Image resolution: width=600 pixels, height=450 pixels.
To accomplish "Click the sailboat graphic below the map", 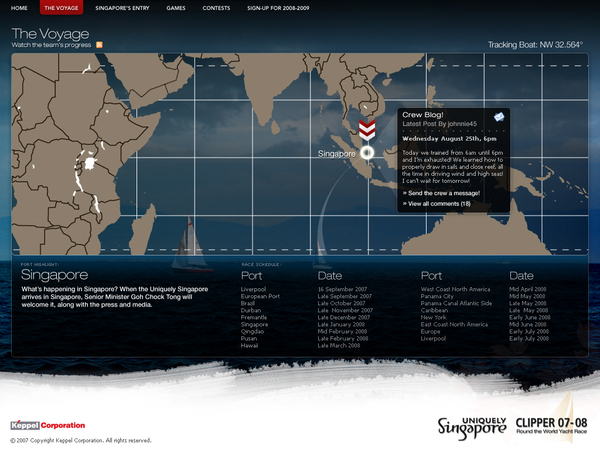I will click(191, 245).
